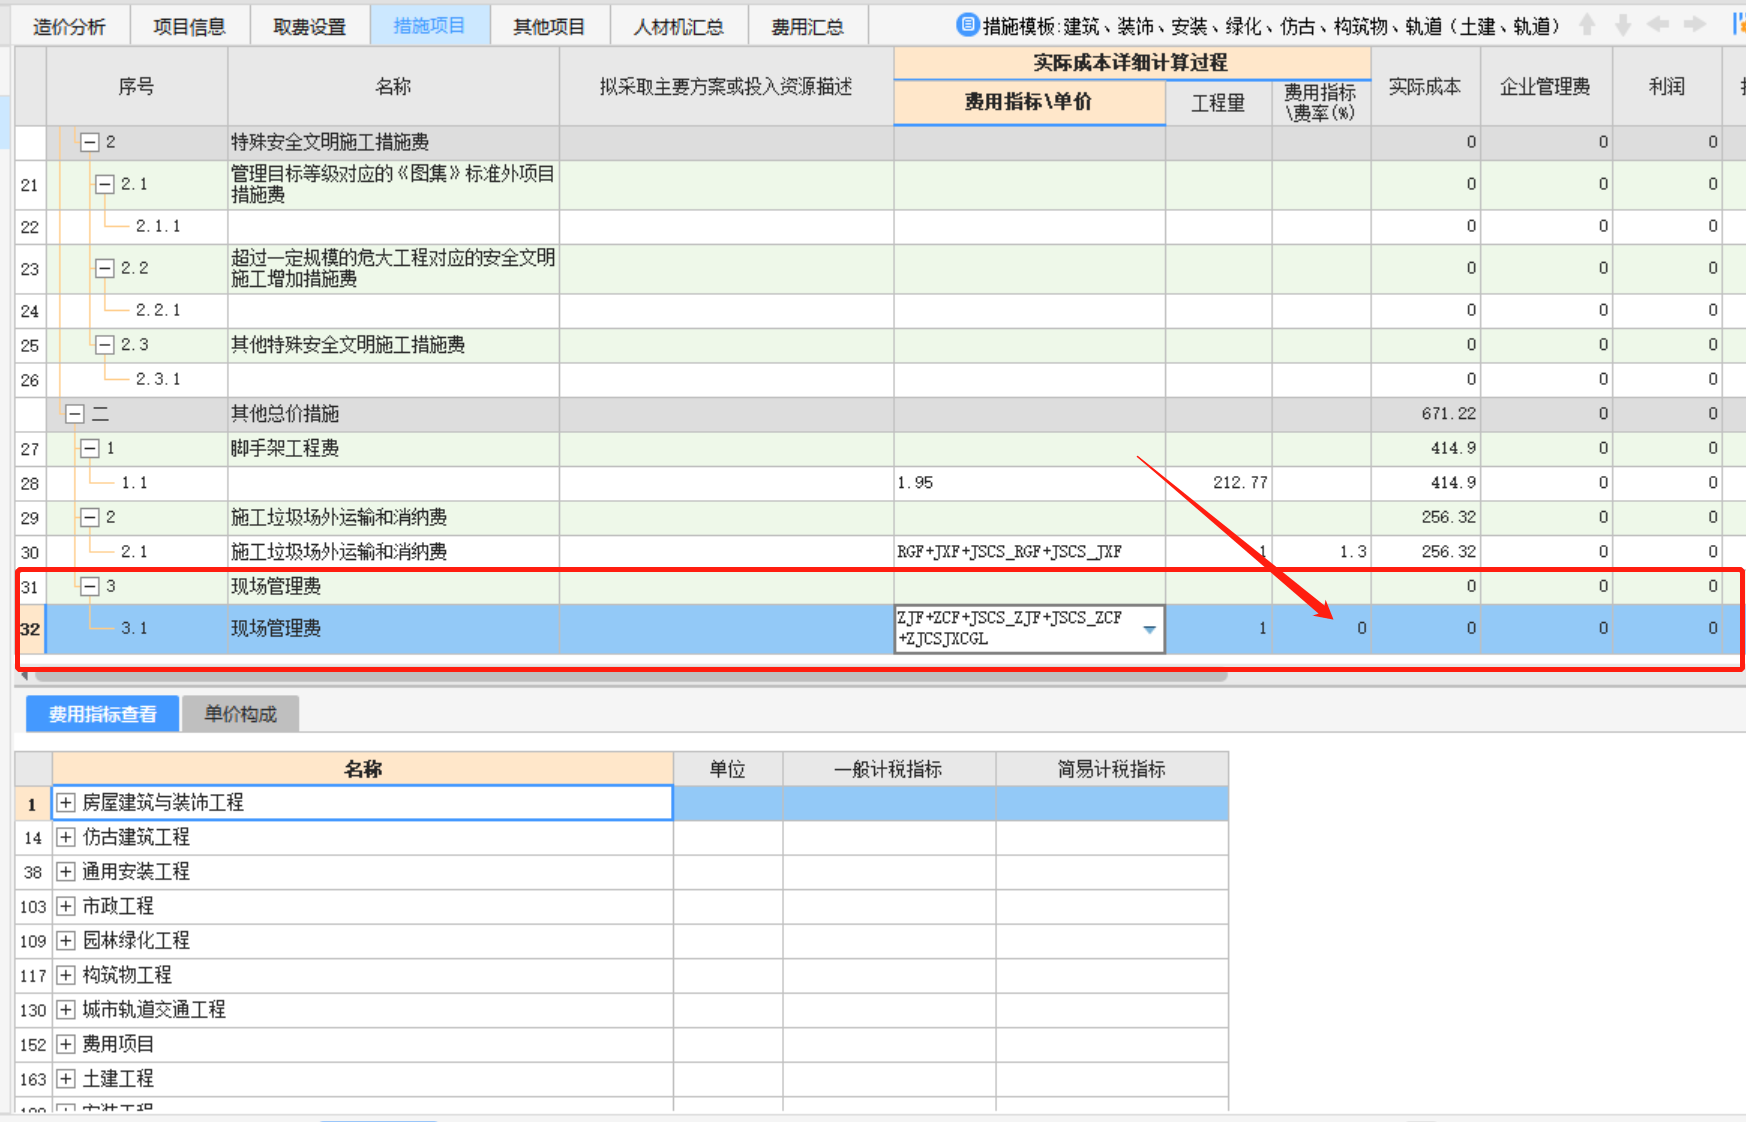This screenshot has height=1122, width=1746.
Task: Click the 实际成本 column header
Action: click(x=1425, y=87)
